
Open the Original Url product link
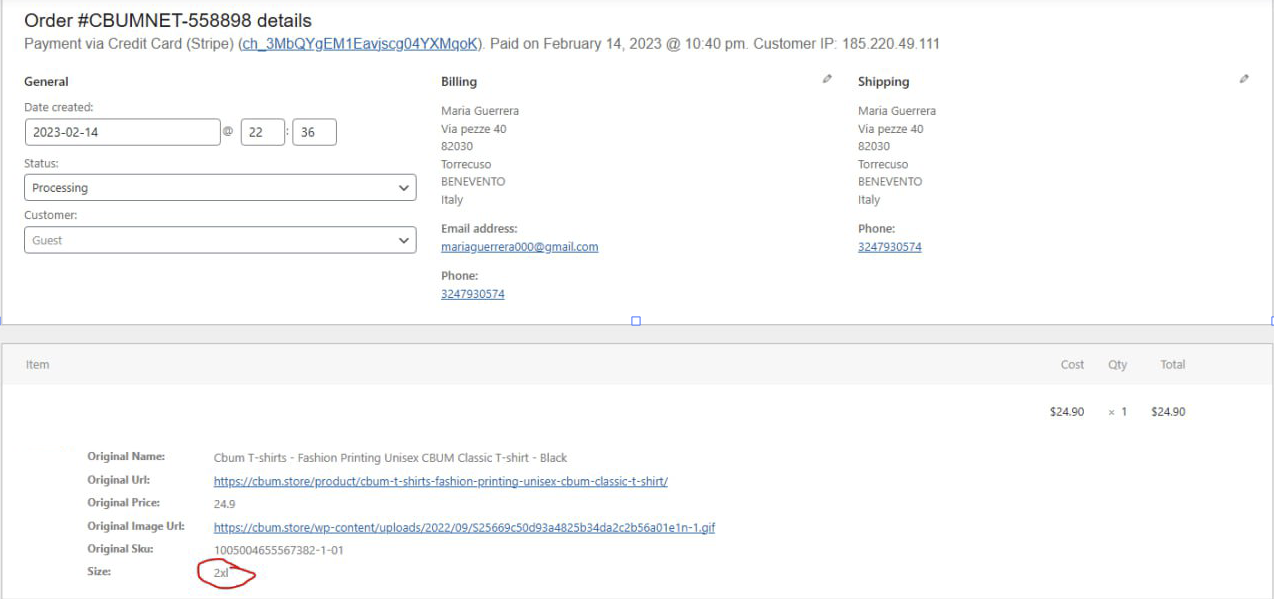tap(440, 481)
